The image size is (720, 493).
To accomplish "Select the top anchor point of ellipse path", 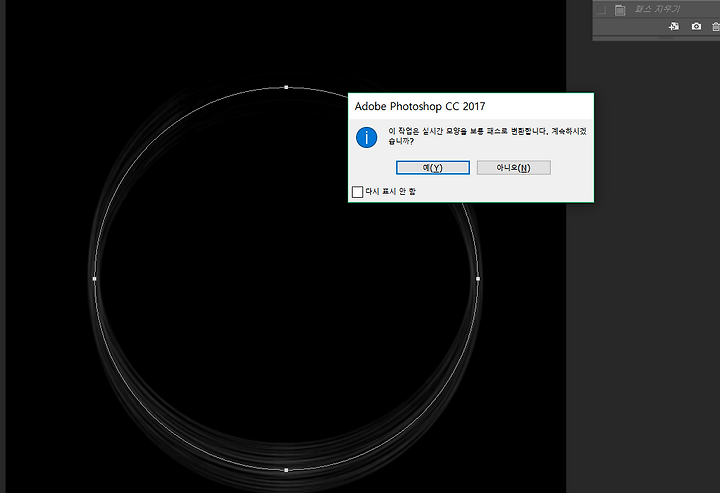I will [287, 87].
